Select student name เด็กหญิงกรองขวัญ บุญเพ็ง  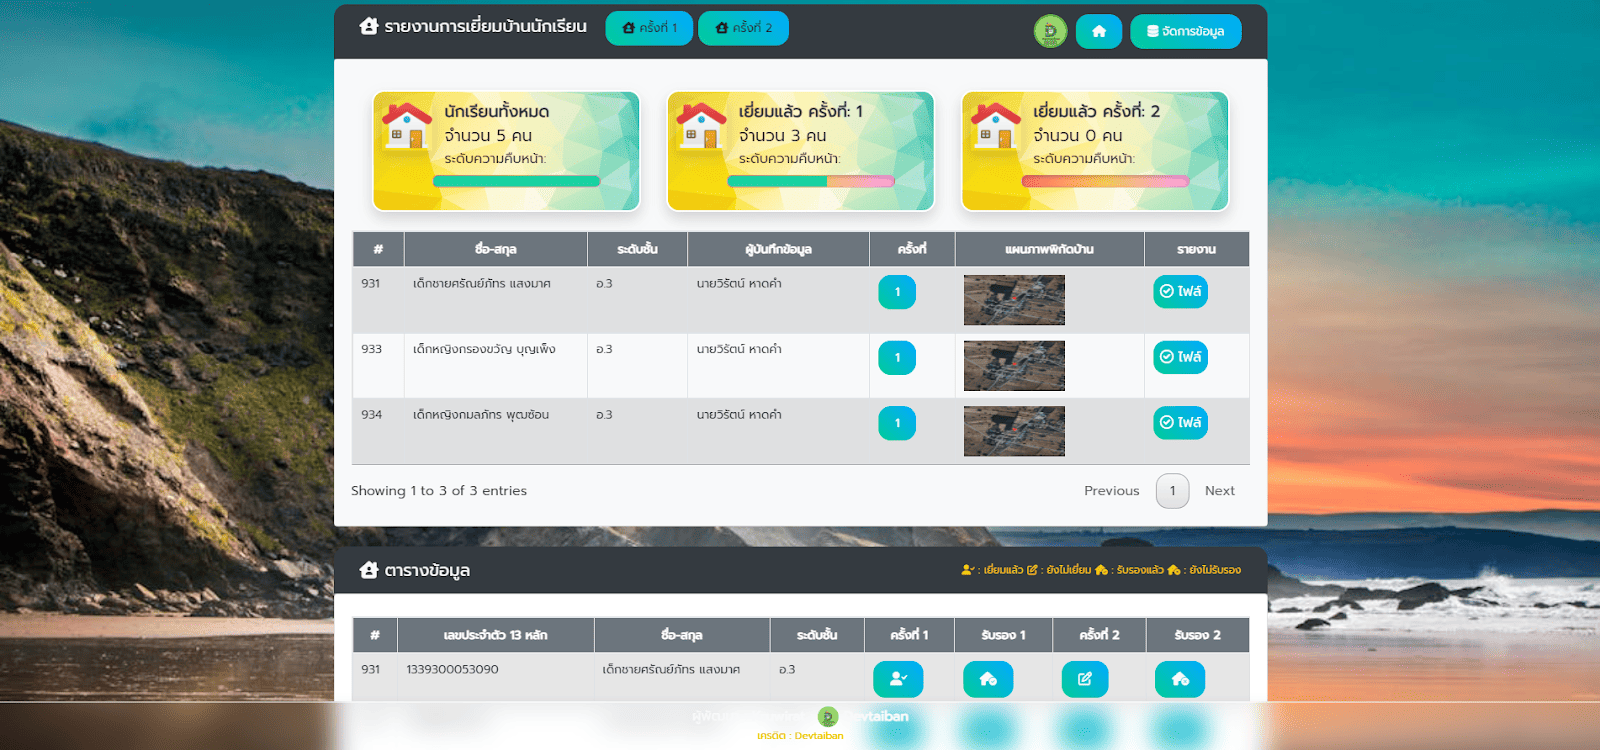pos(484,349)
